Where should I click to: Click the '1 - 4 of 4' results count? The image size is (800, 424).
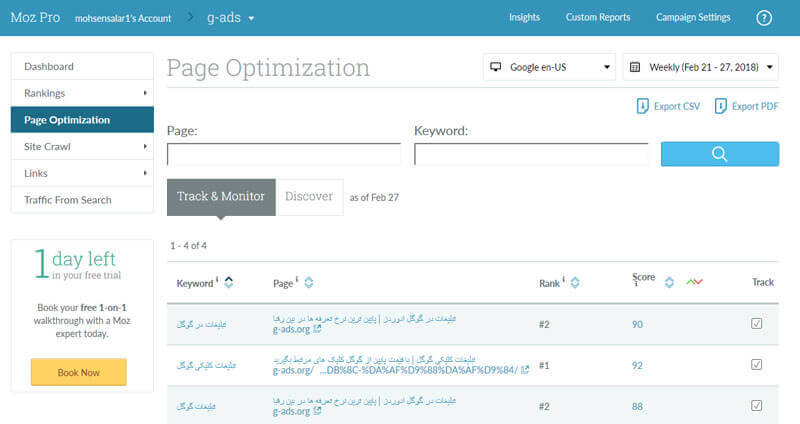(188, 245)
